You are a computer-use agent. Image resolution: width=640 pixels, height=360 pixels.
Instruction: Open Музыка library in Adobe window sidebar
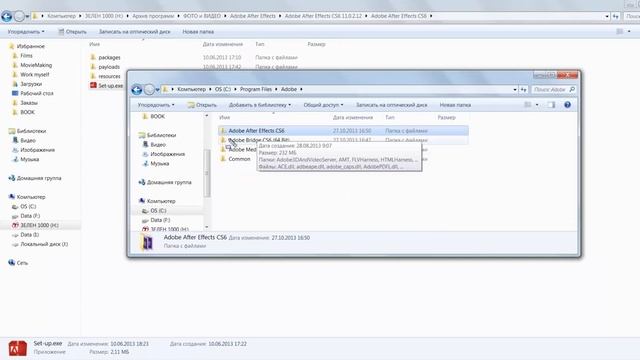coord(160,164)
